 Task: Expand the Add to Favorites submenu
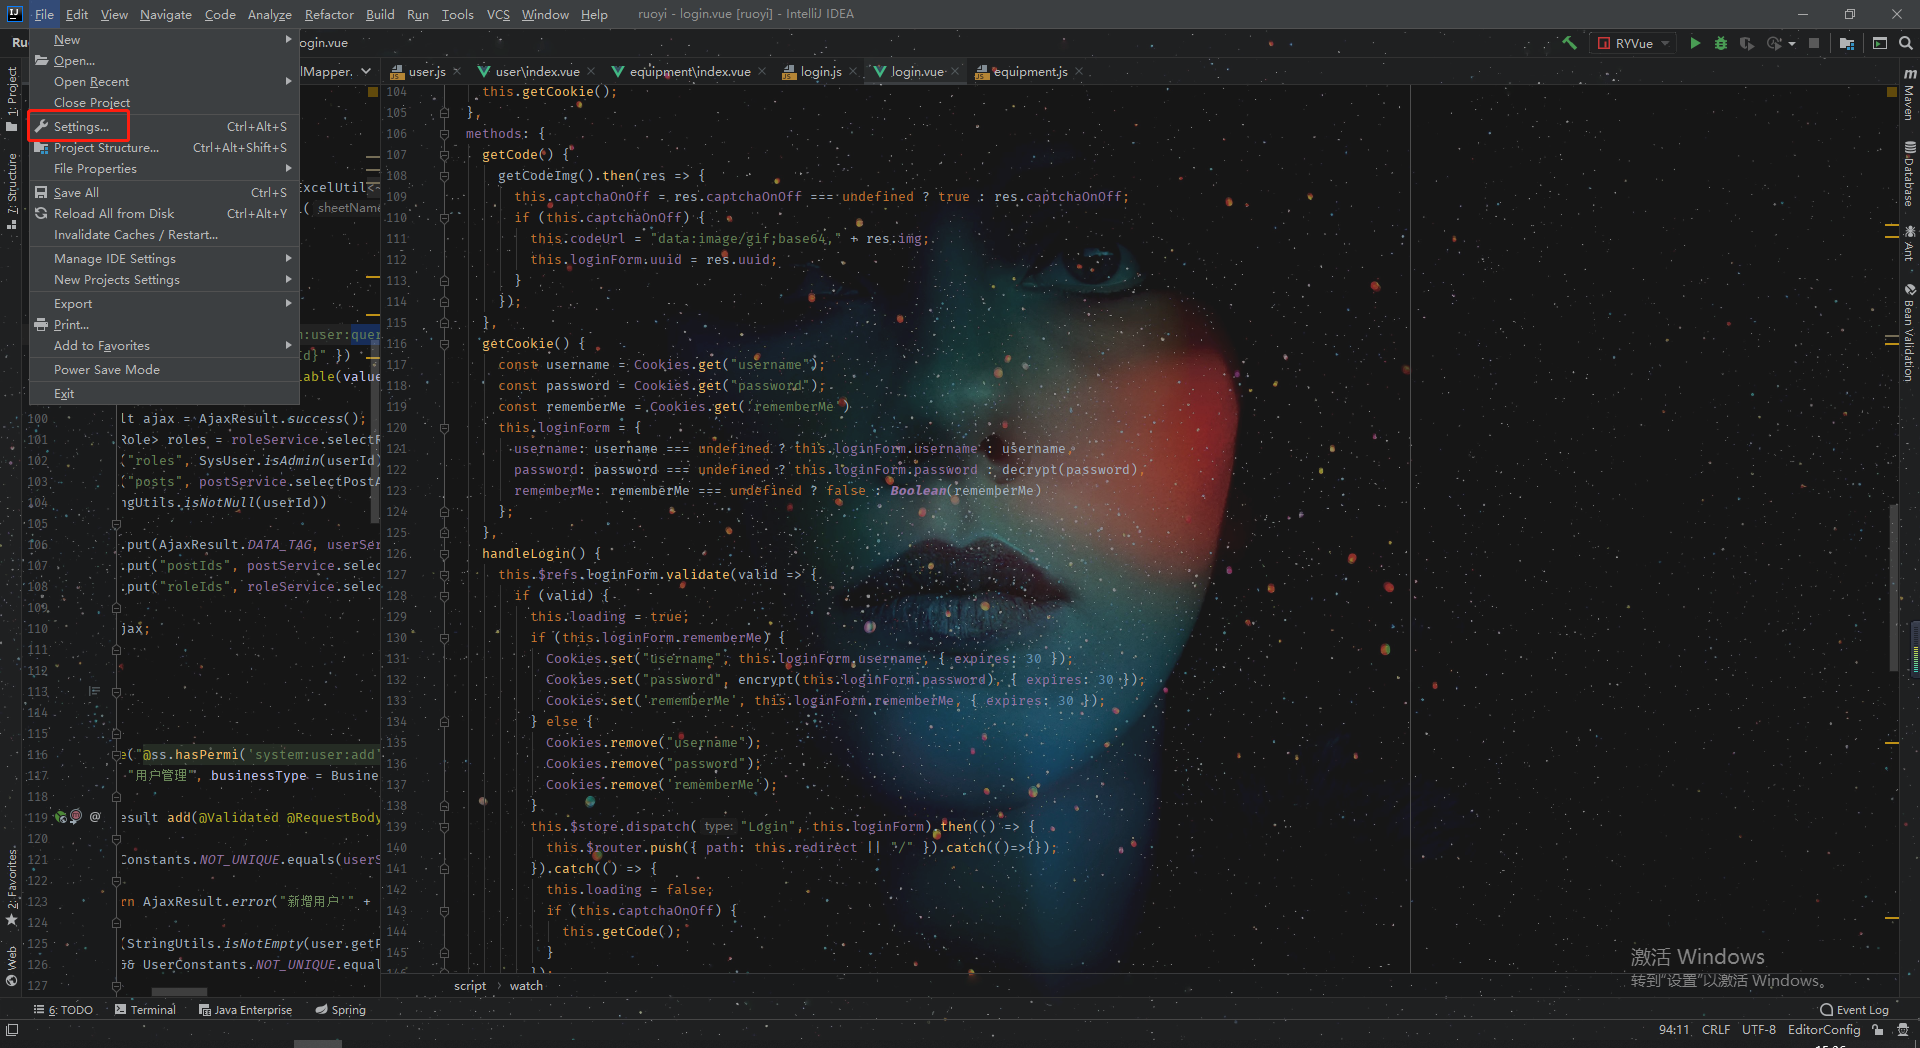click(164, 346)
